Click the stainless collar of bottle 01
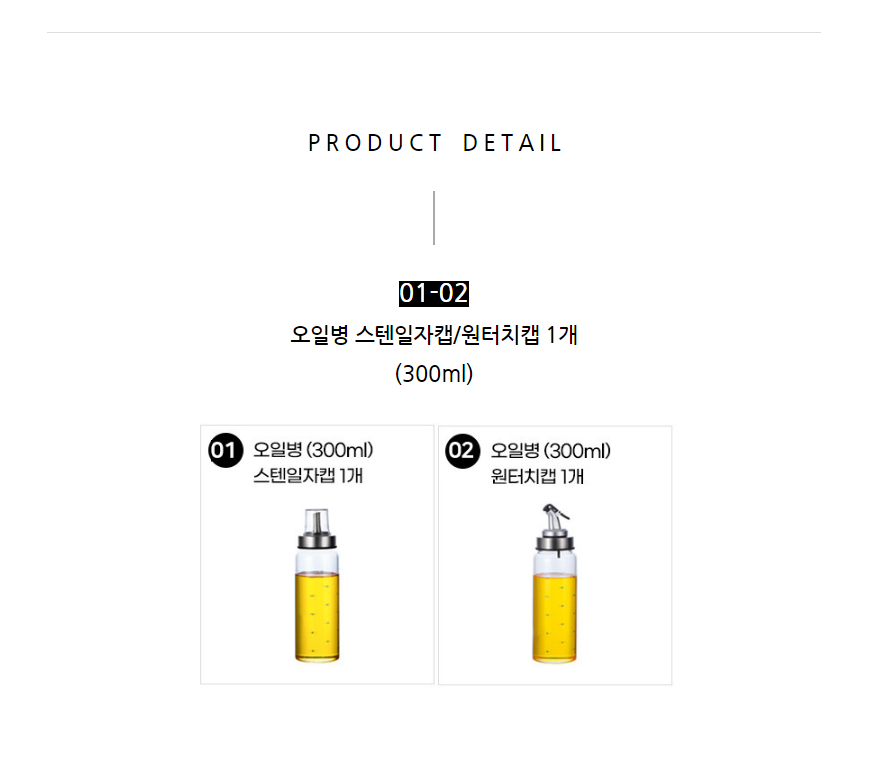 [x=317, y=541]
